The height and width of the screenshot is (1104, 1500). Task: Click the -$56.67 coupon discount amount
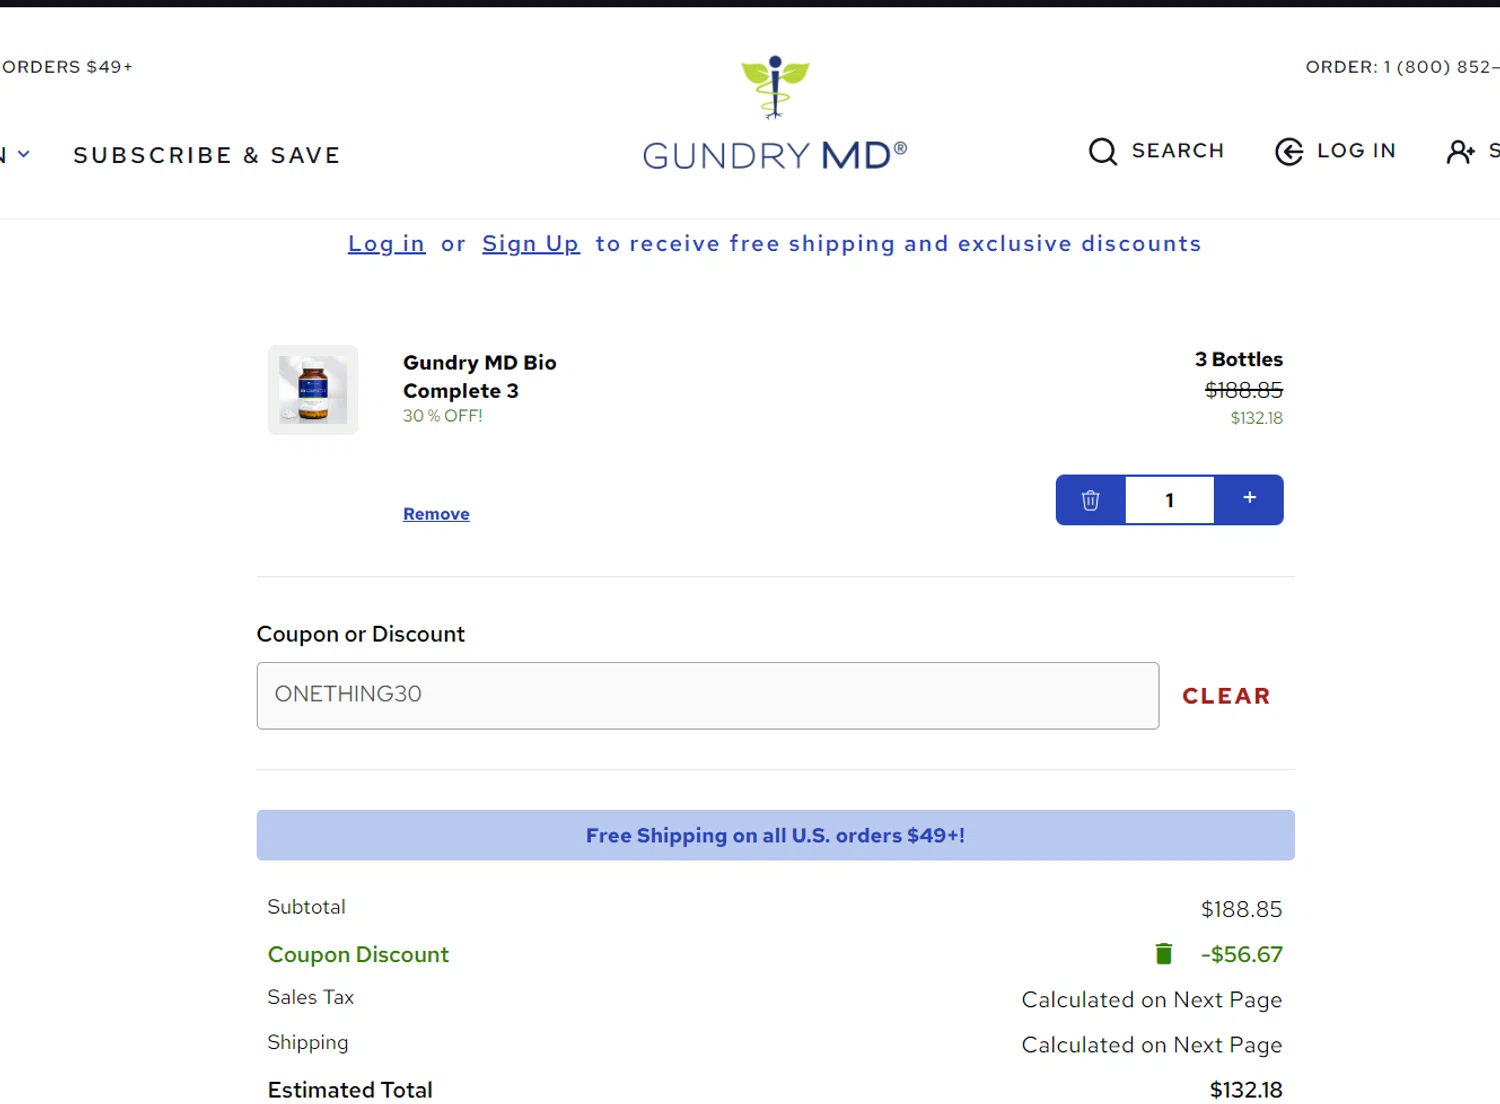coord(1241,954)
